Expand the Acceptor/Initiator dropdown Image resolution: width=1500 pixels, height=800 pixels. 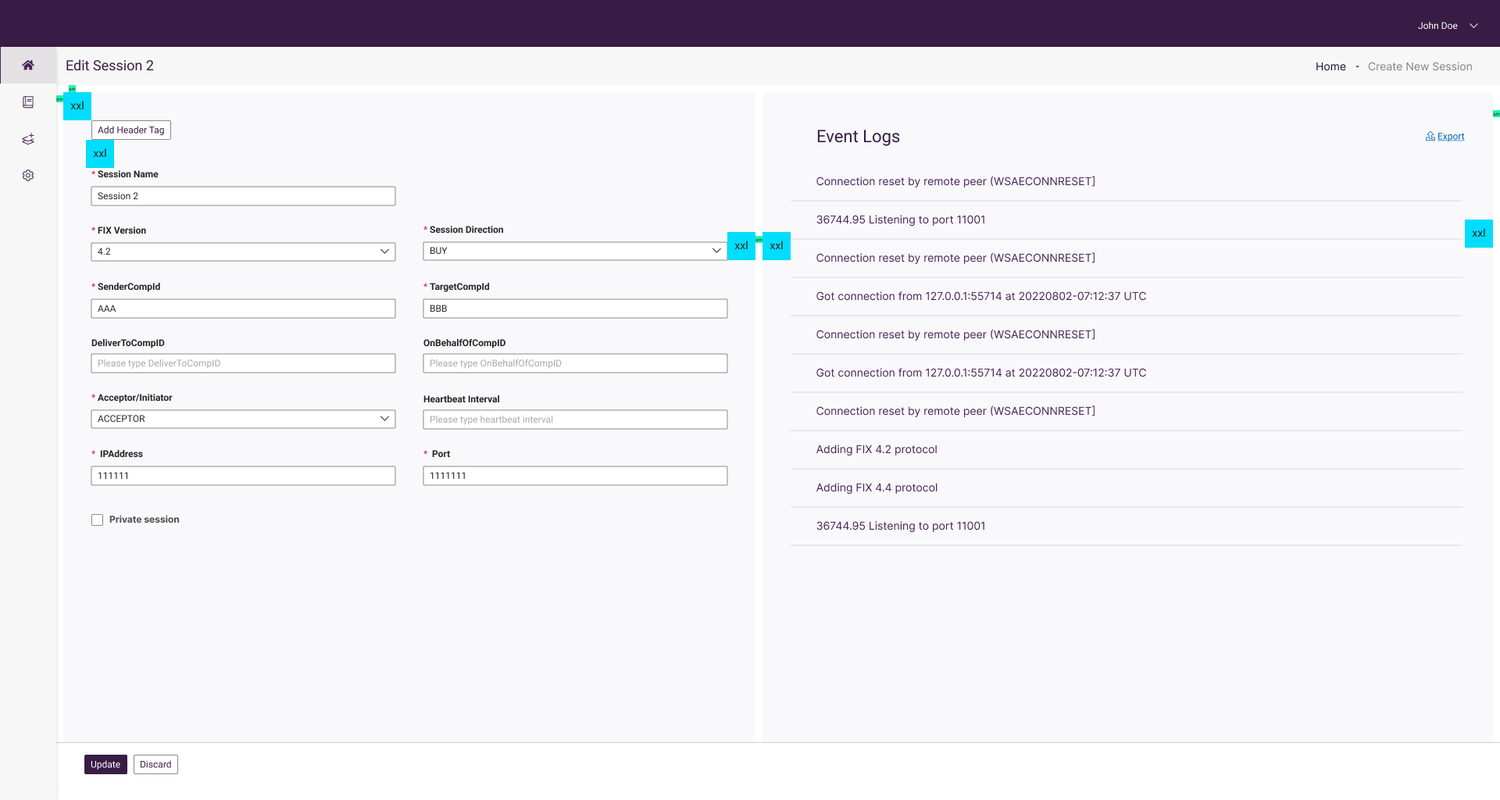coord(243,419)
